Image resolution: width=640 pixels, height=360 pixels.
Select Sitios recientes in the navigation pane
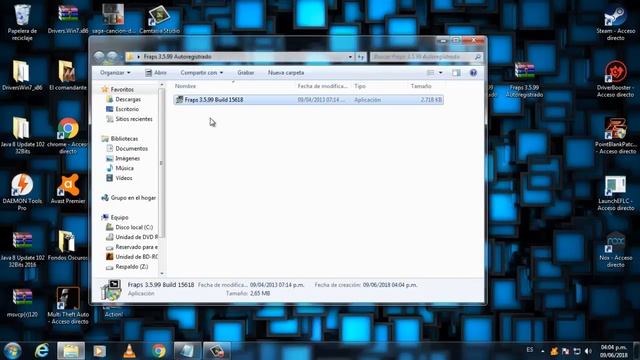(x=133, y=119)
